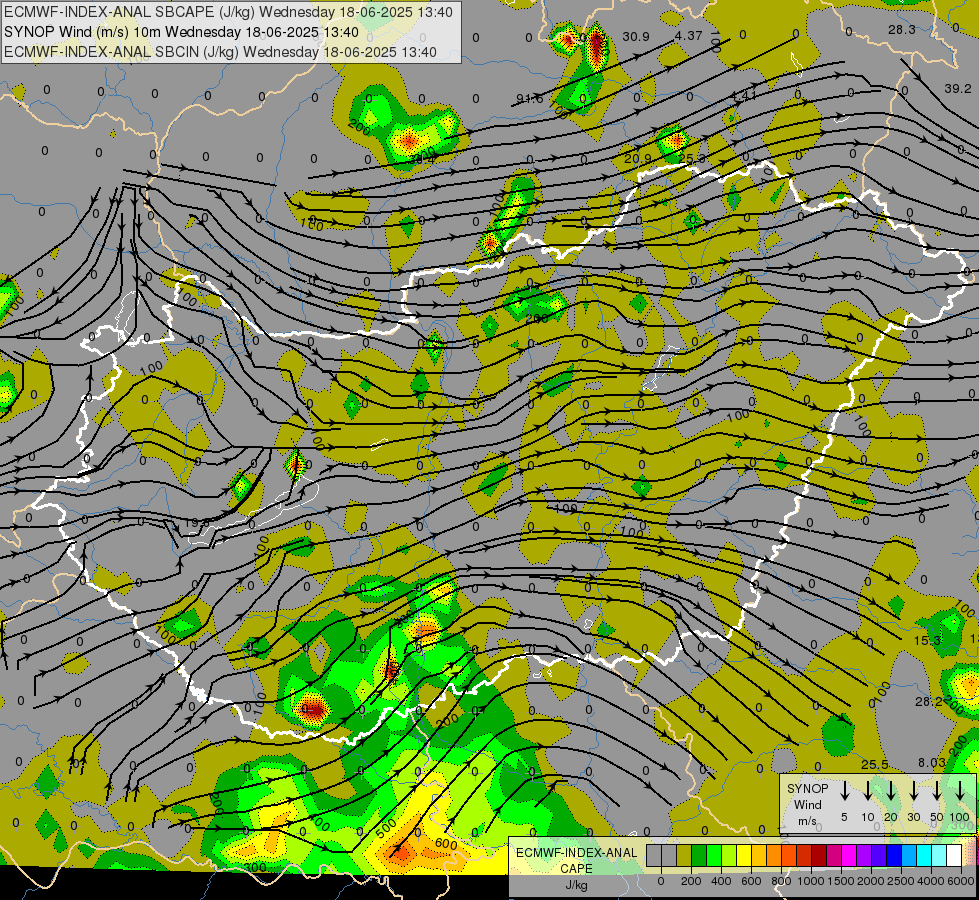Select the 5 m/s wind arrow in legend

pos(844,791)
